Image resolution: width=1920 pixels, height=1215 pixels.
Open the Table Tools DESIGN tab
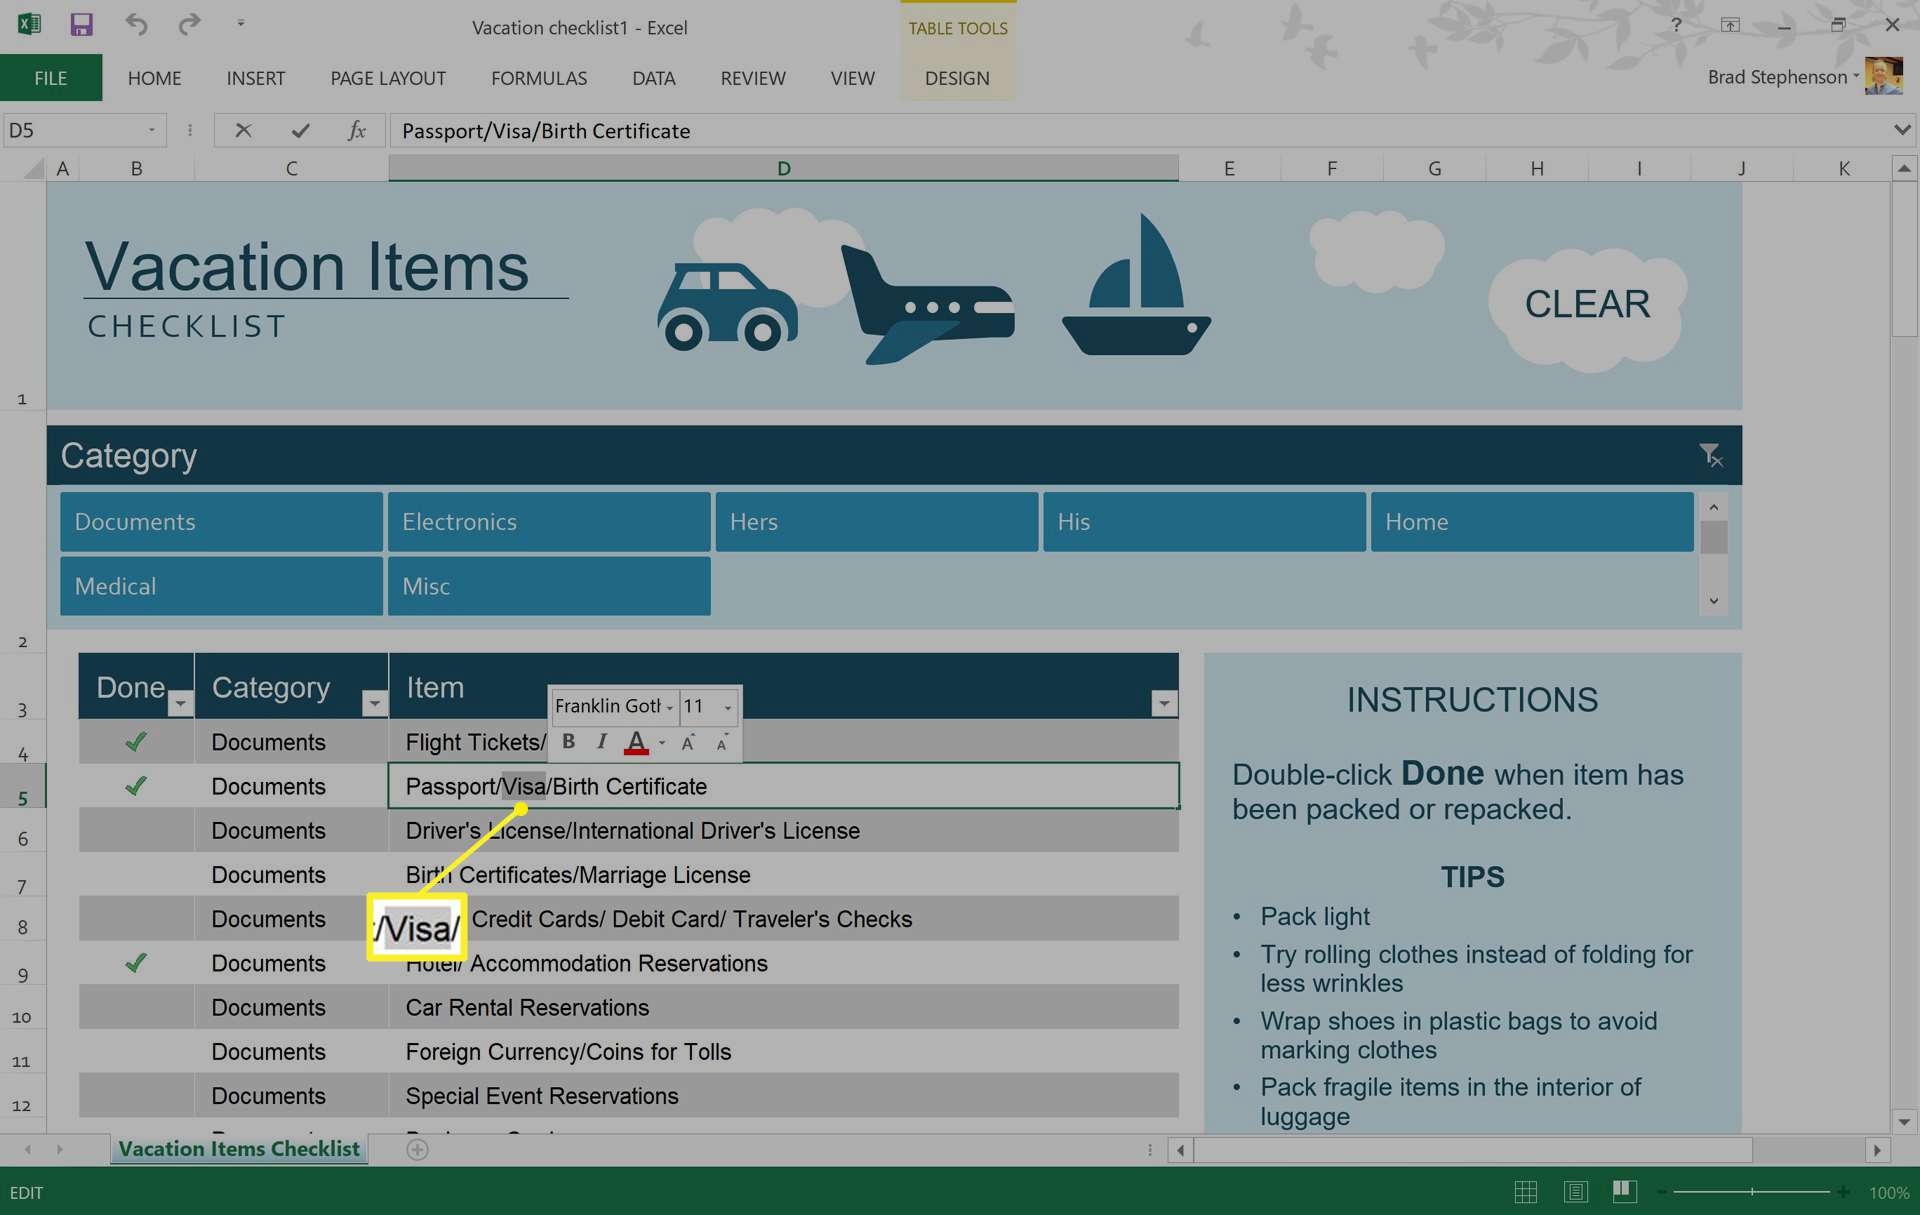pyautogui.click(x=957, y=78)
